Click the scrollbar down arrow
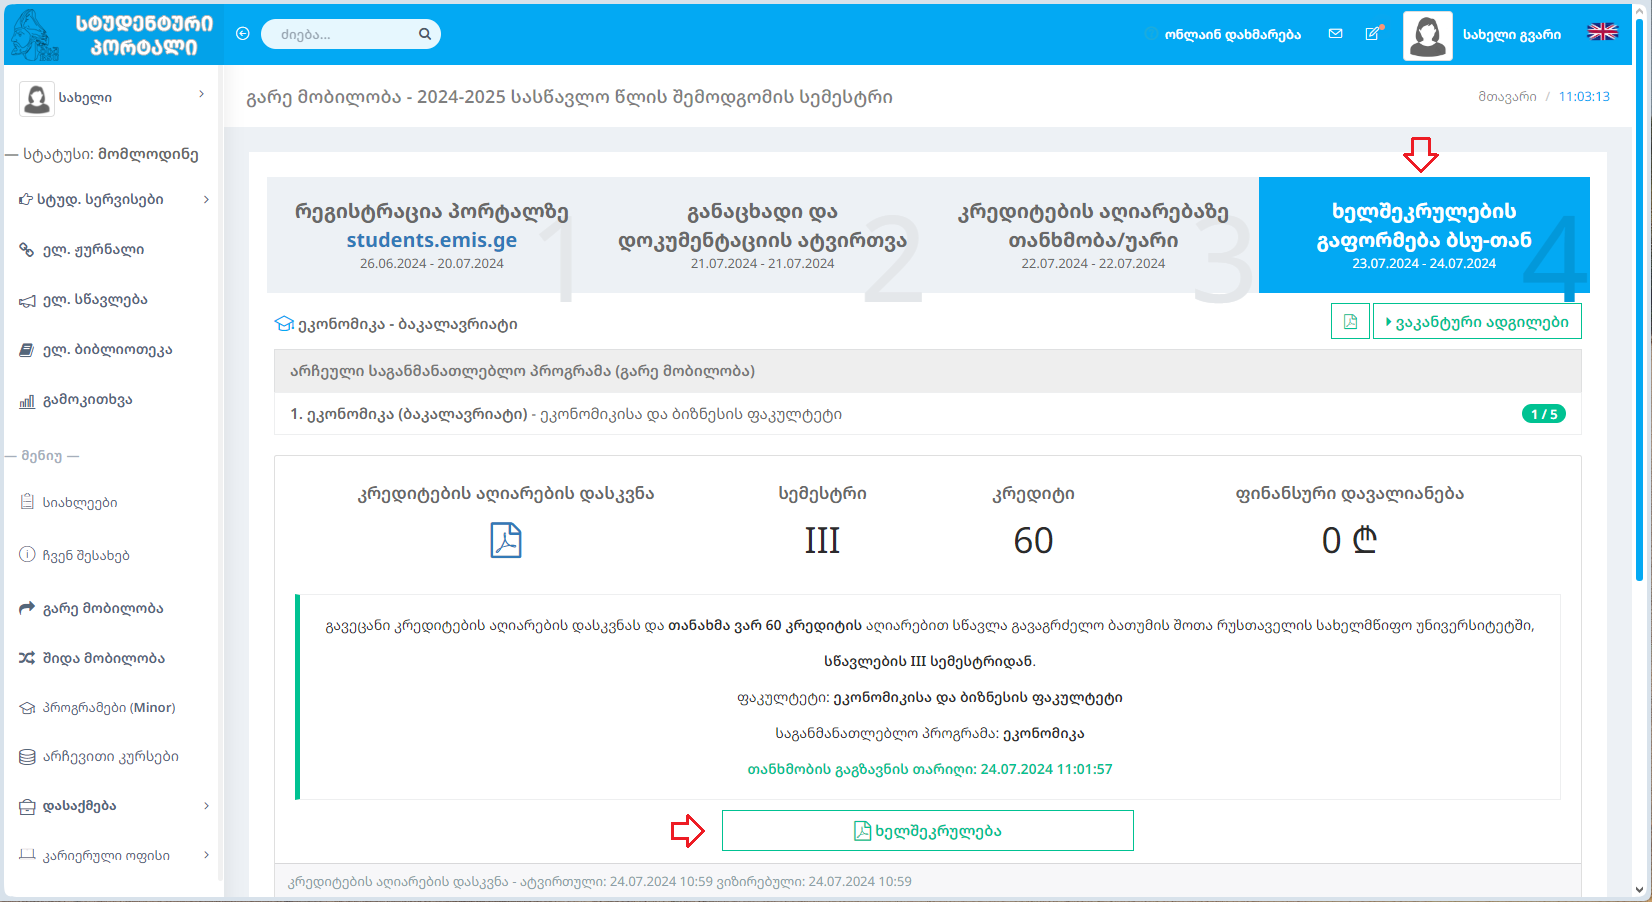The height and width of the screenshot is (902, 1652). (x=1639, y=889)
